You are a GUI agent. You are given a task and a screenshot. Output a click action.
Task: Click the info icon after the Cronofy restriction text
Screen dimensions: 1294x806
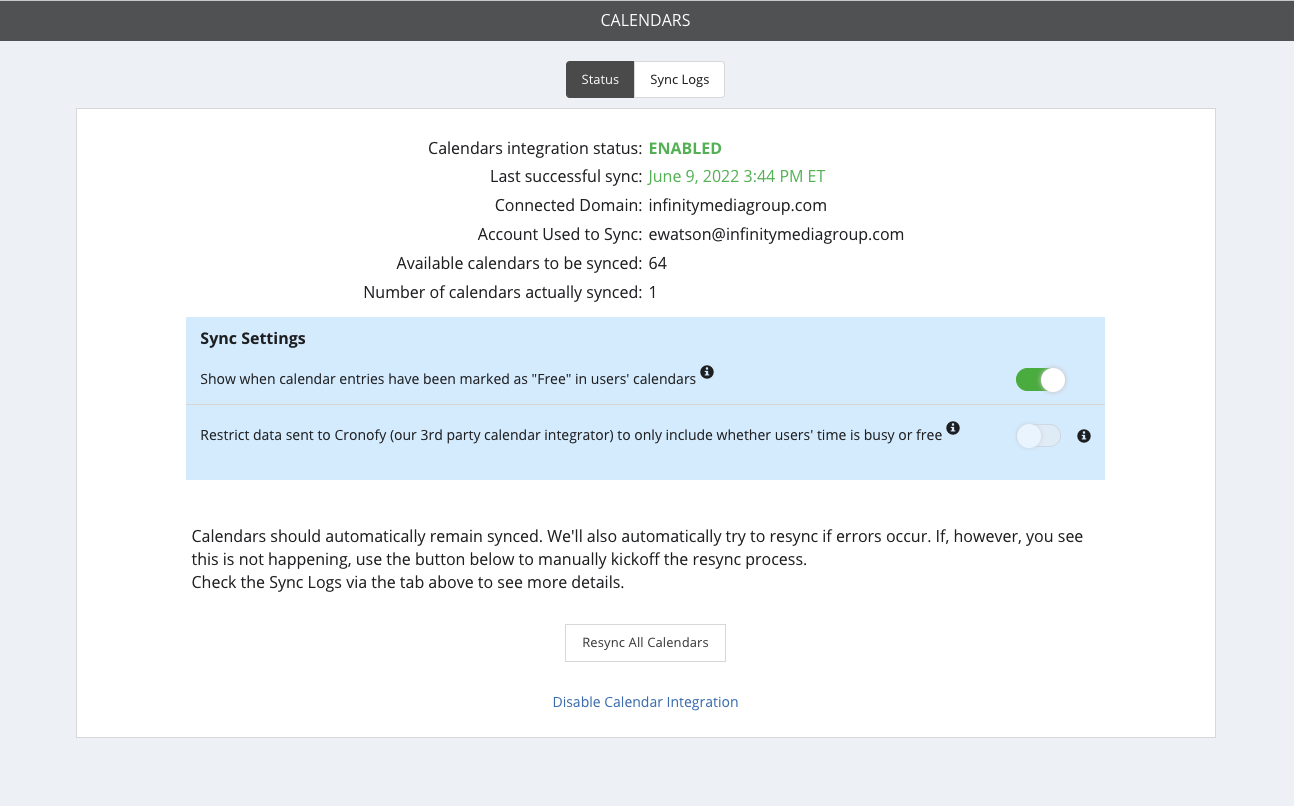tap(953, 428)
